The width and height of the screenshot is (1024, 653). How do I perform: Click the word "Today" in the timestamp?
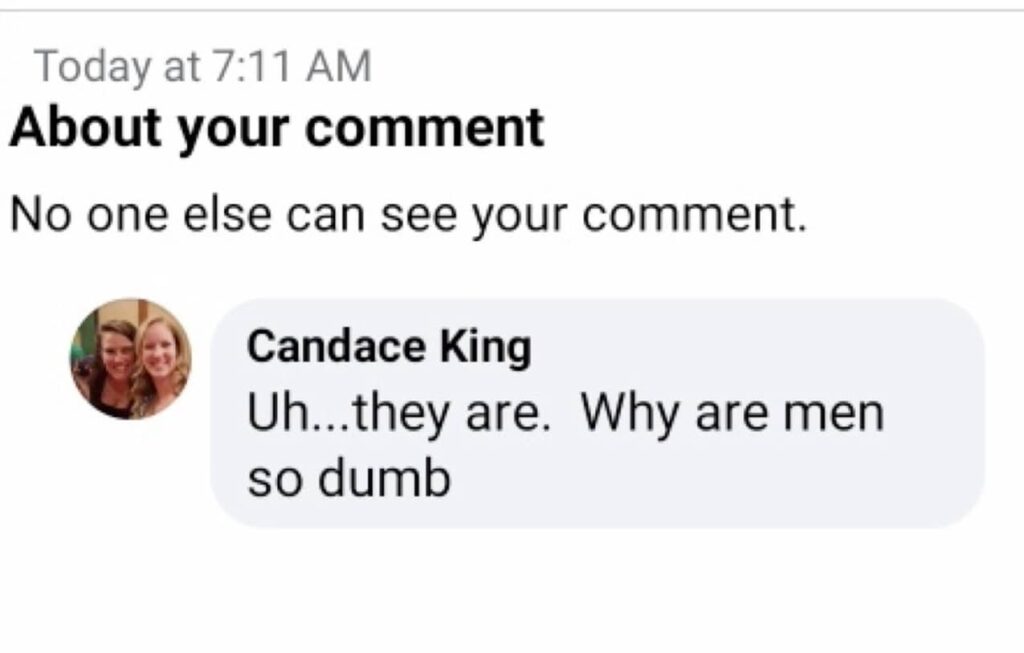pyautogui.click(x=86, y=67)
